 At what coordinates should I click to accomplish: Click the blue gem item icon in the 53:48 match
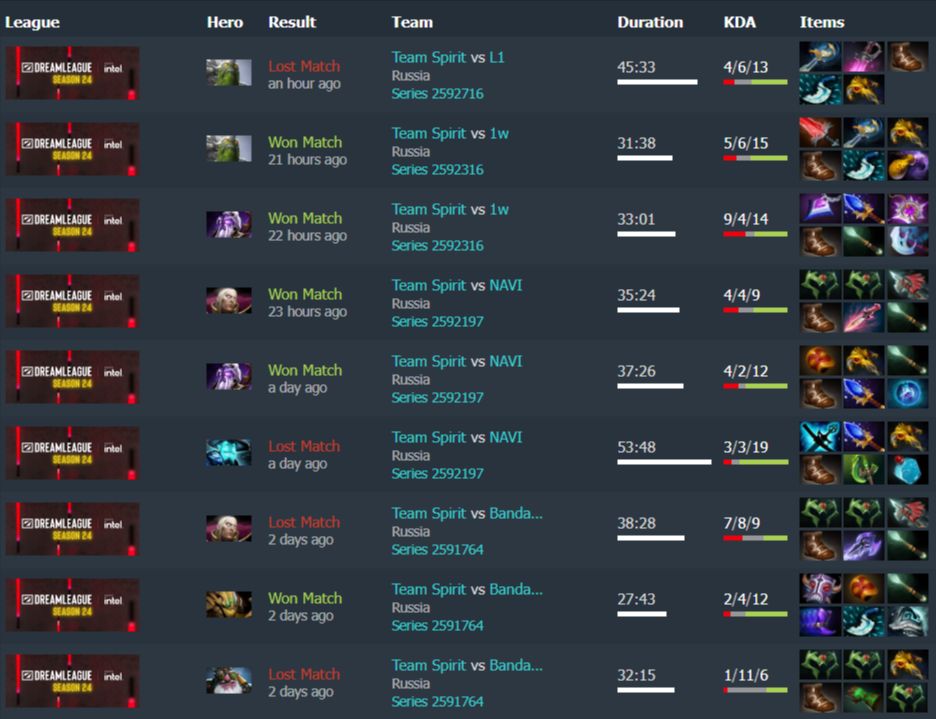point(907,469)
